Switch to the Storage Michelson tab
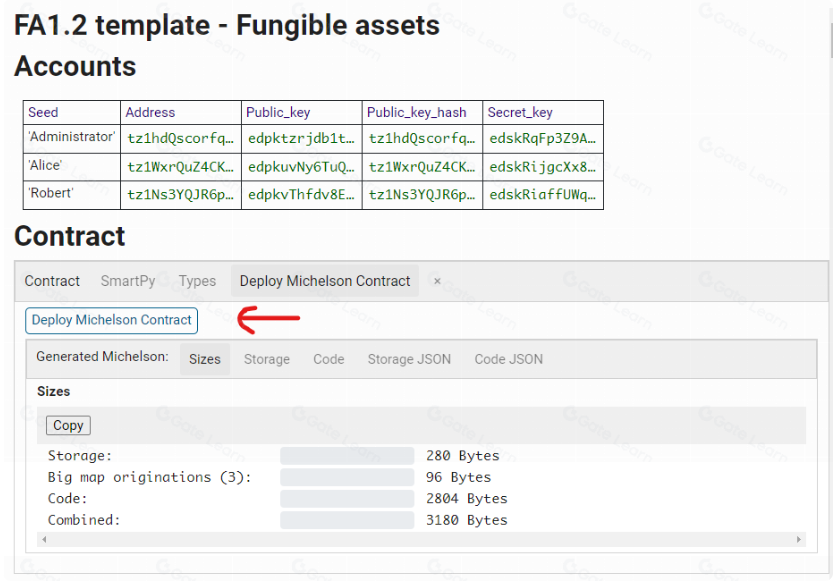Image resolution: width=839 pixels, height=584 pixels. 267,359
